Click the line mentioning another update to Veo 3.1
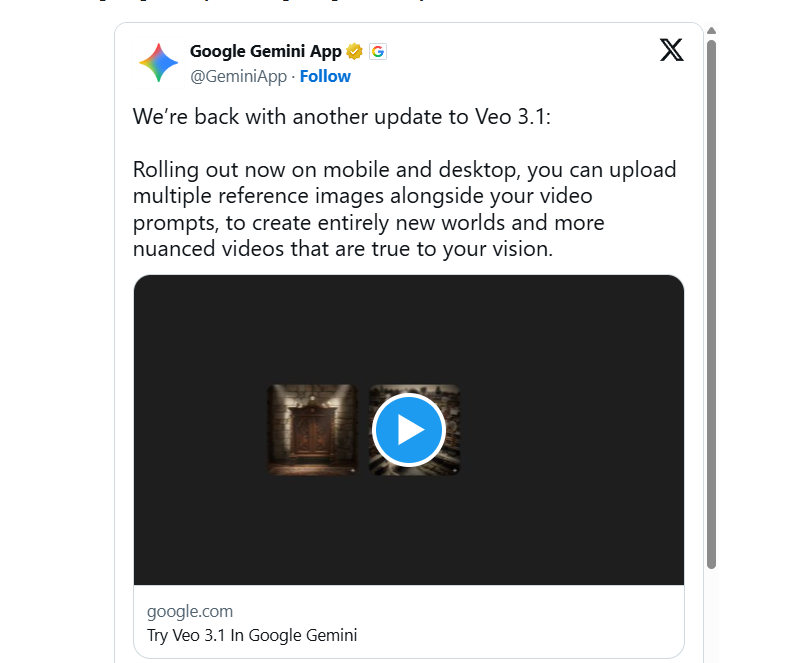This screenshot has width=797, height=663. [342, 117]
